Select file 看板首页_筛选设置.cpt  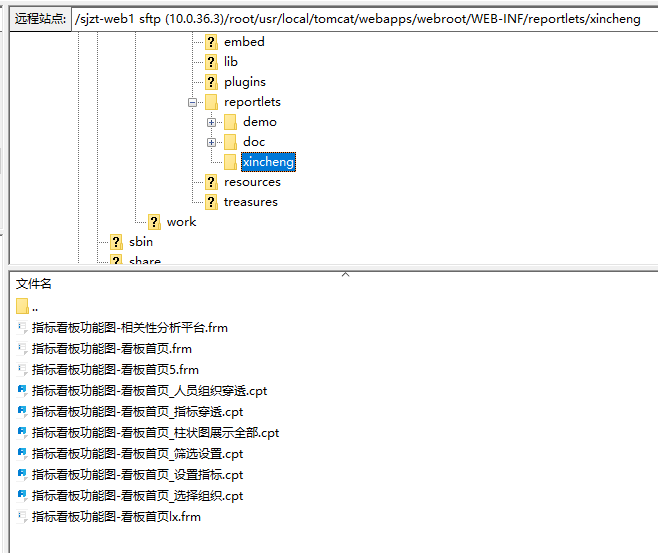[138, 454]
